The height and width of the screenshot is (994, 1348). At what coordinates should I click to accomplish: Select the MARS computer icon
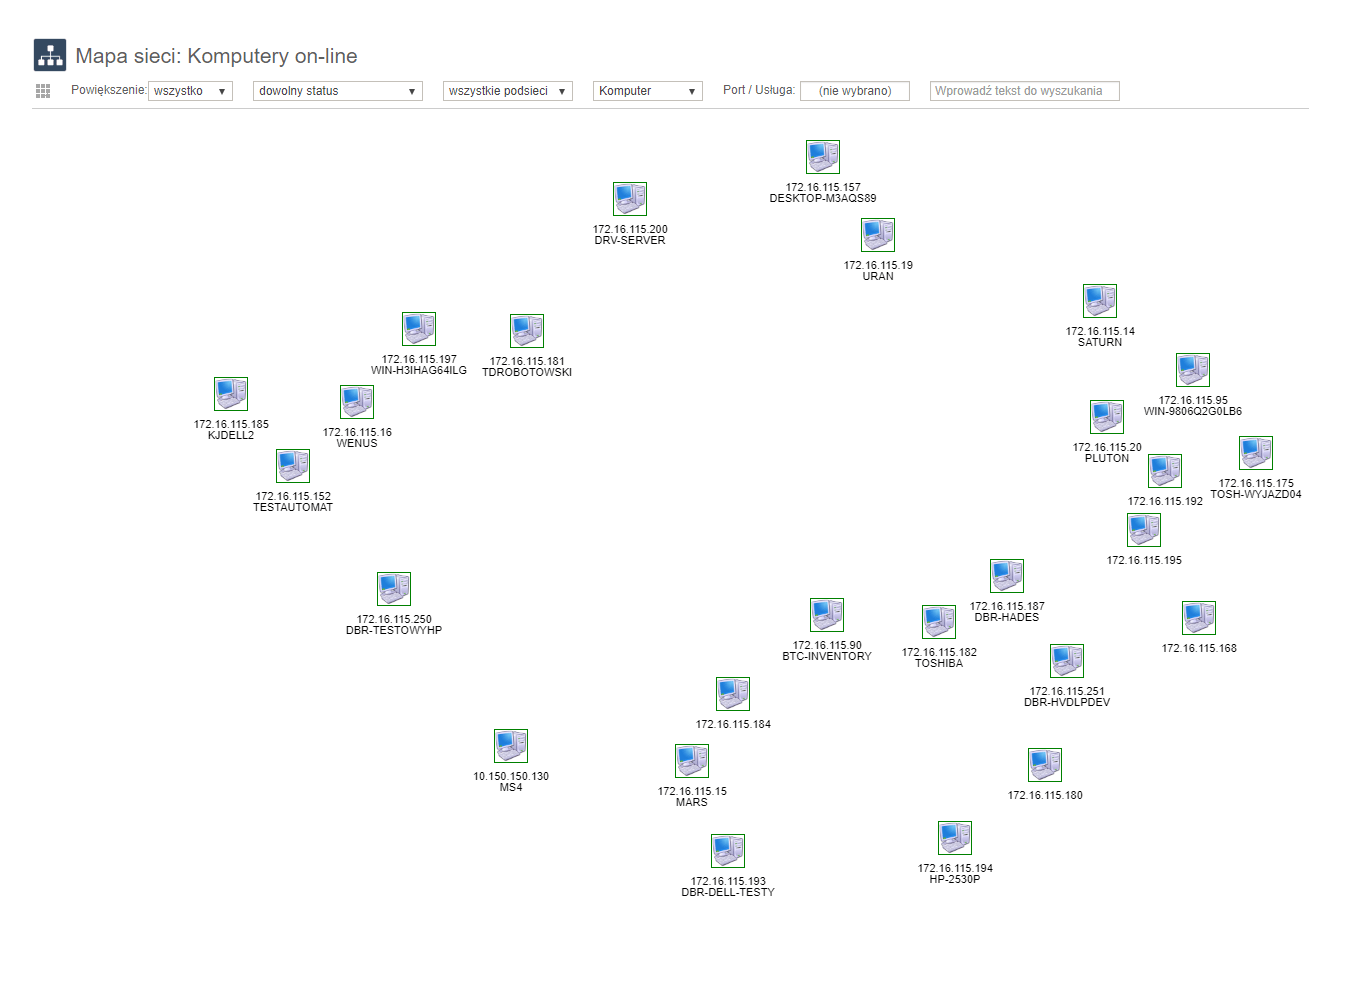692,761
